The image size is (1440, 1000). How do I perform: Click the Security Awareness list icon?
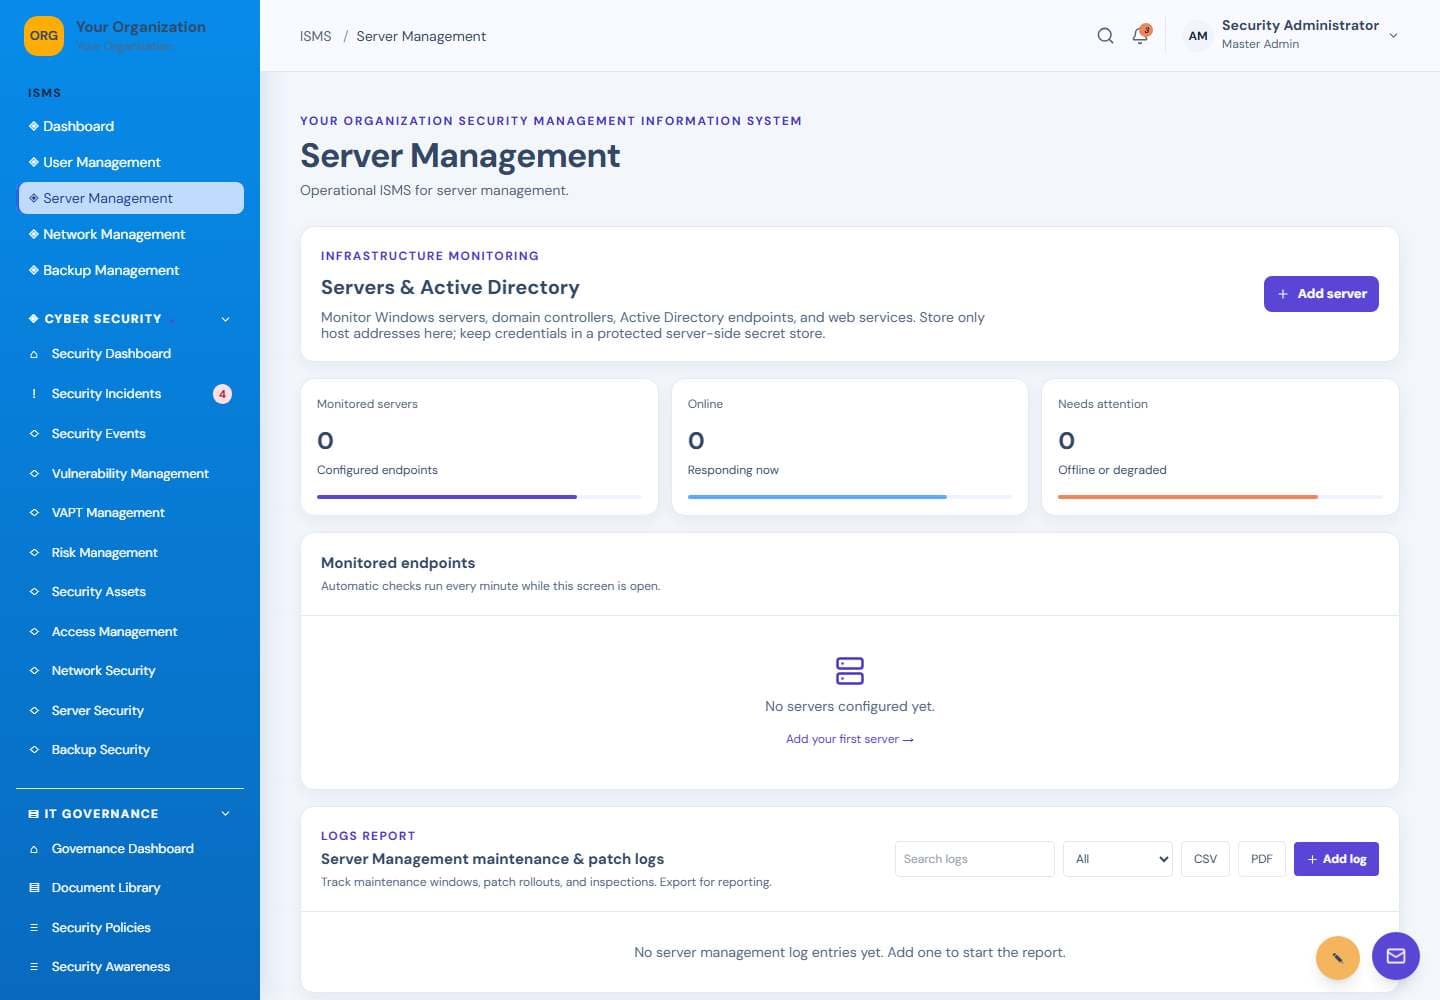point(34,967)
